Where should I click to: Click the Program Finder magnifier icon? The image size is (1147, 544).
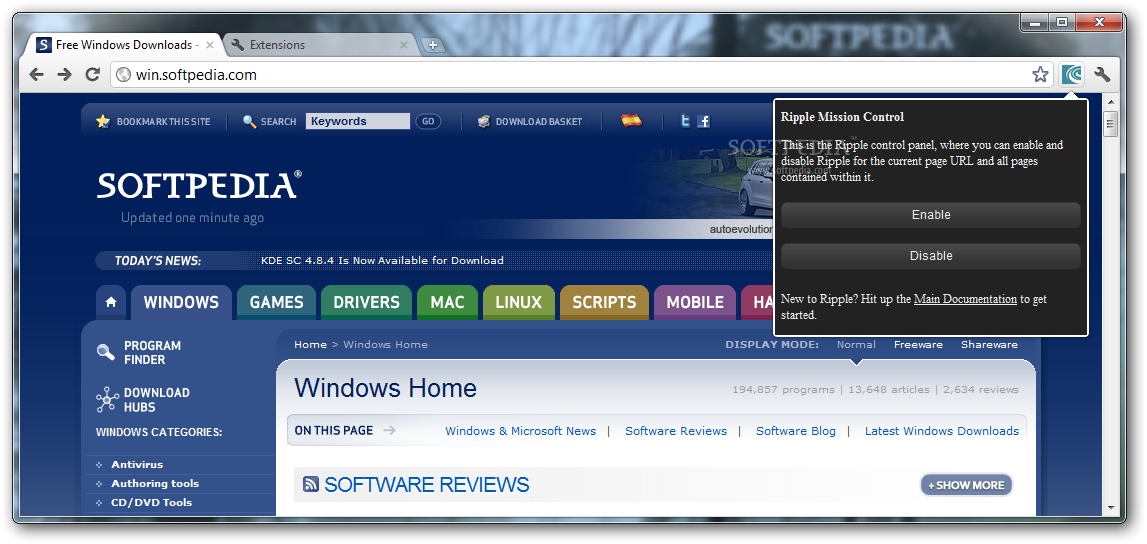[106, 352]
